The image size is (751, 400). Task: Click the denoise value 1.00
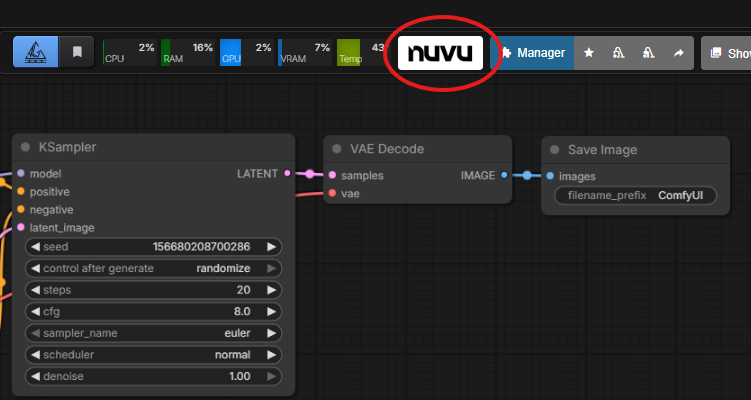tap(239, 376)
